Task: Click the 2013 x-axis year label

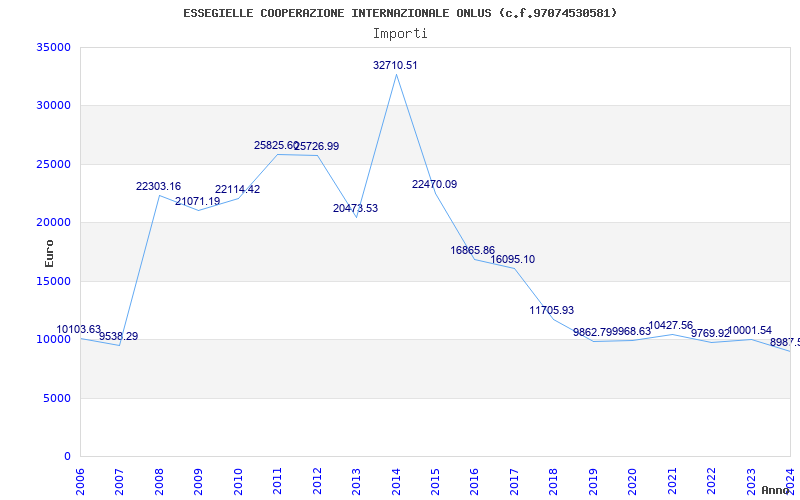Action: click(x=356, y=480)
